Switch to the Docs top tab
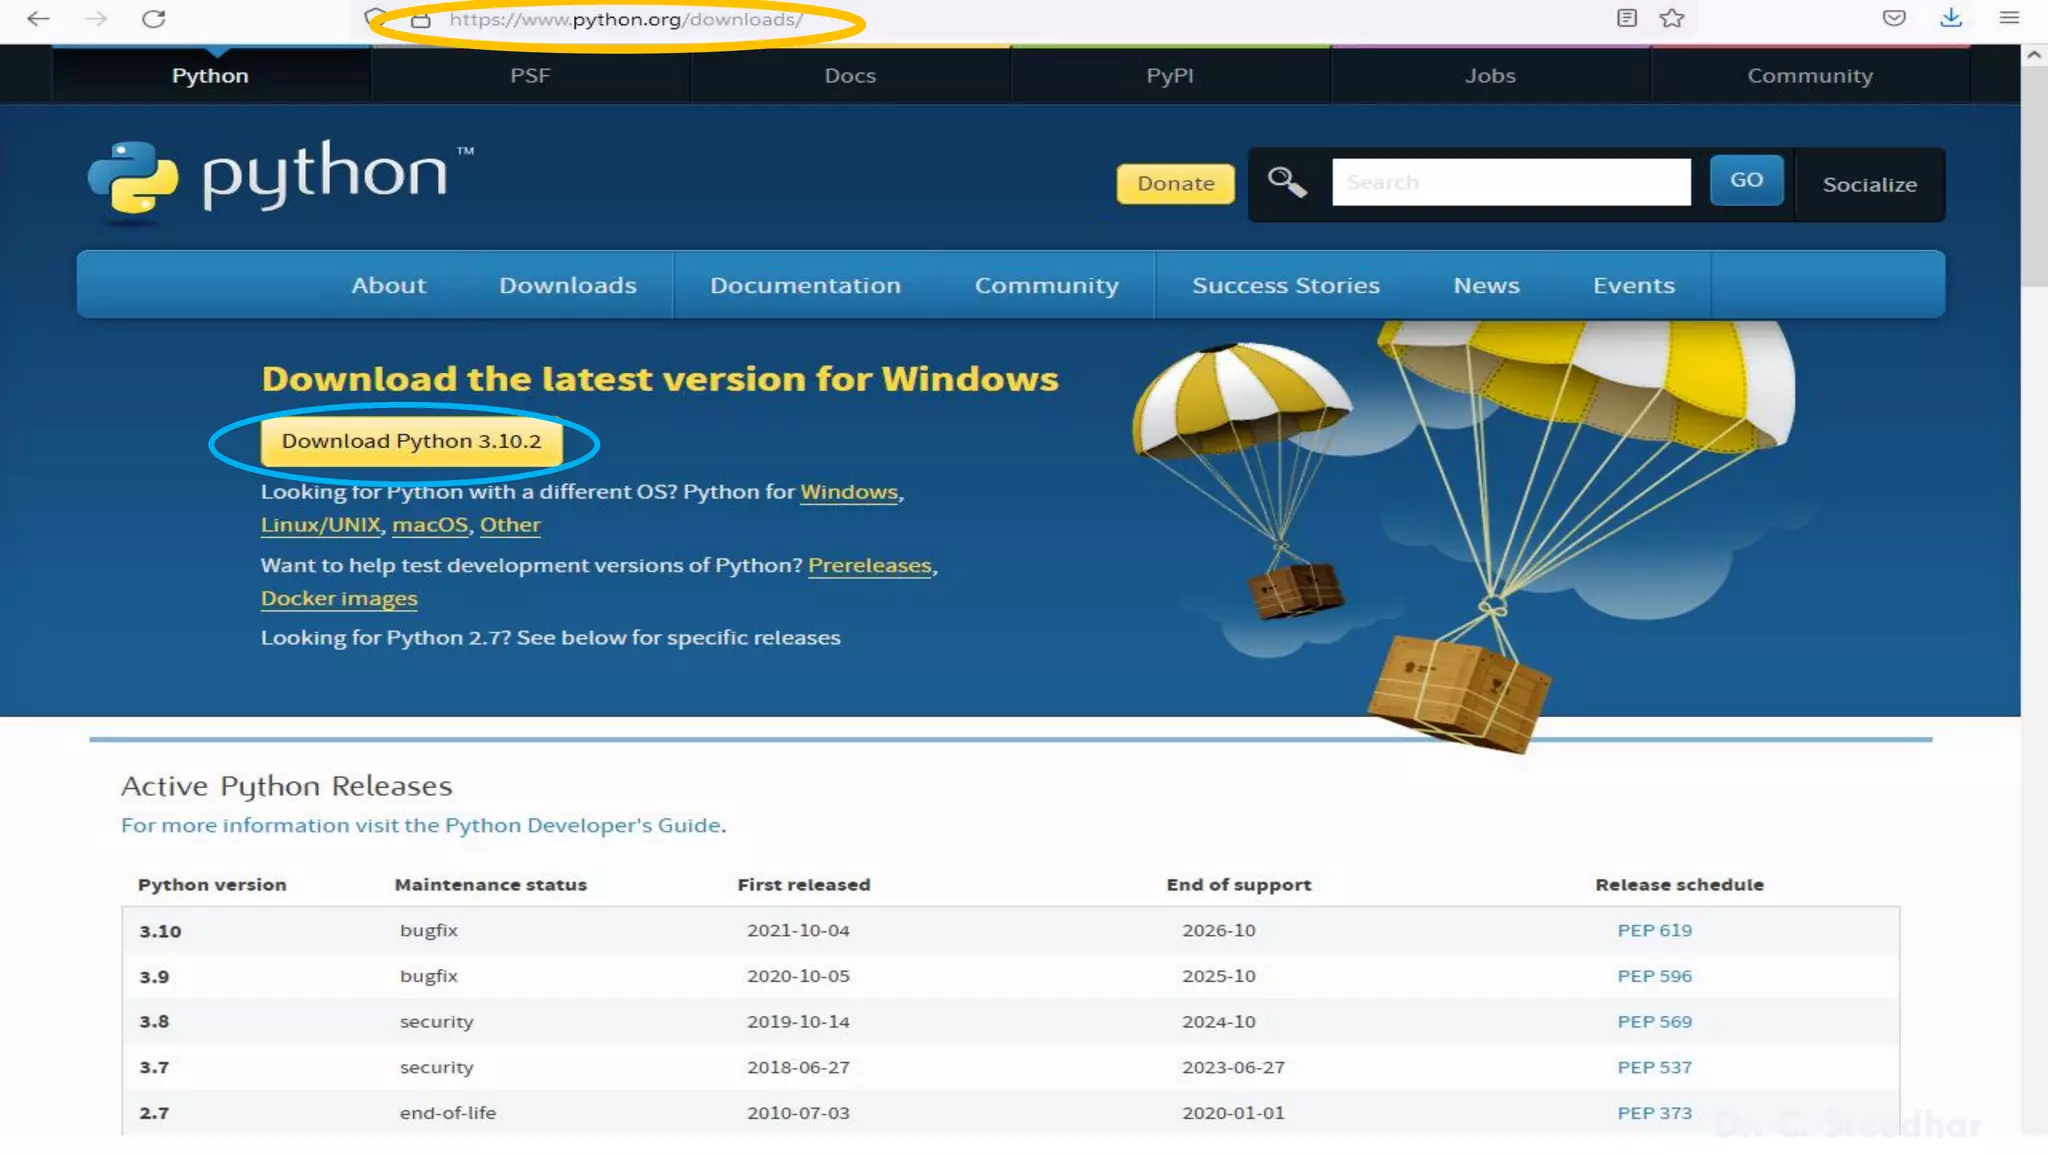Screen dimensions: 2048x1155 tap(849, 75)
